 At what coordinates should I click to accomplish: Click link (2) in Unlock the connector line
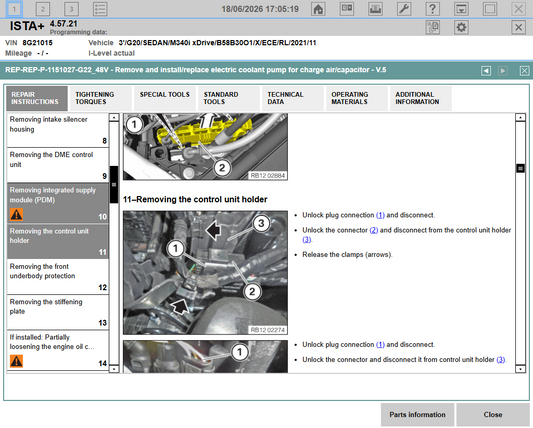(374, 230)
